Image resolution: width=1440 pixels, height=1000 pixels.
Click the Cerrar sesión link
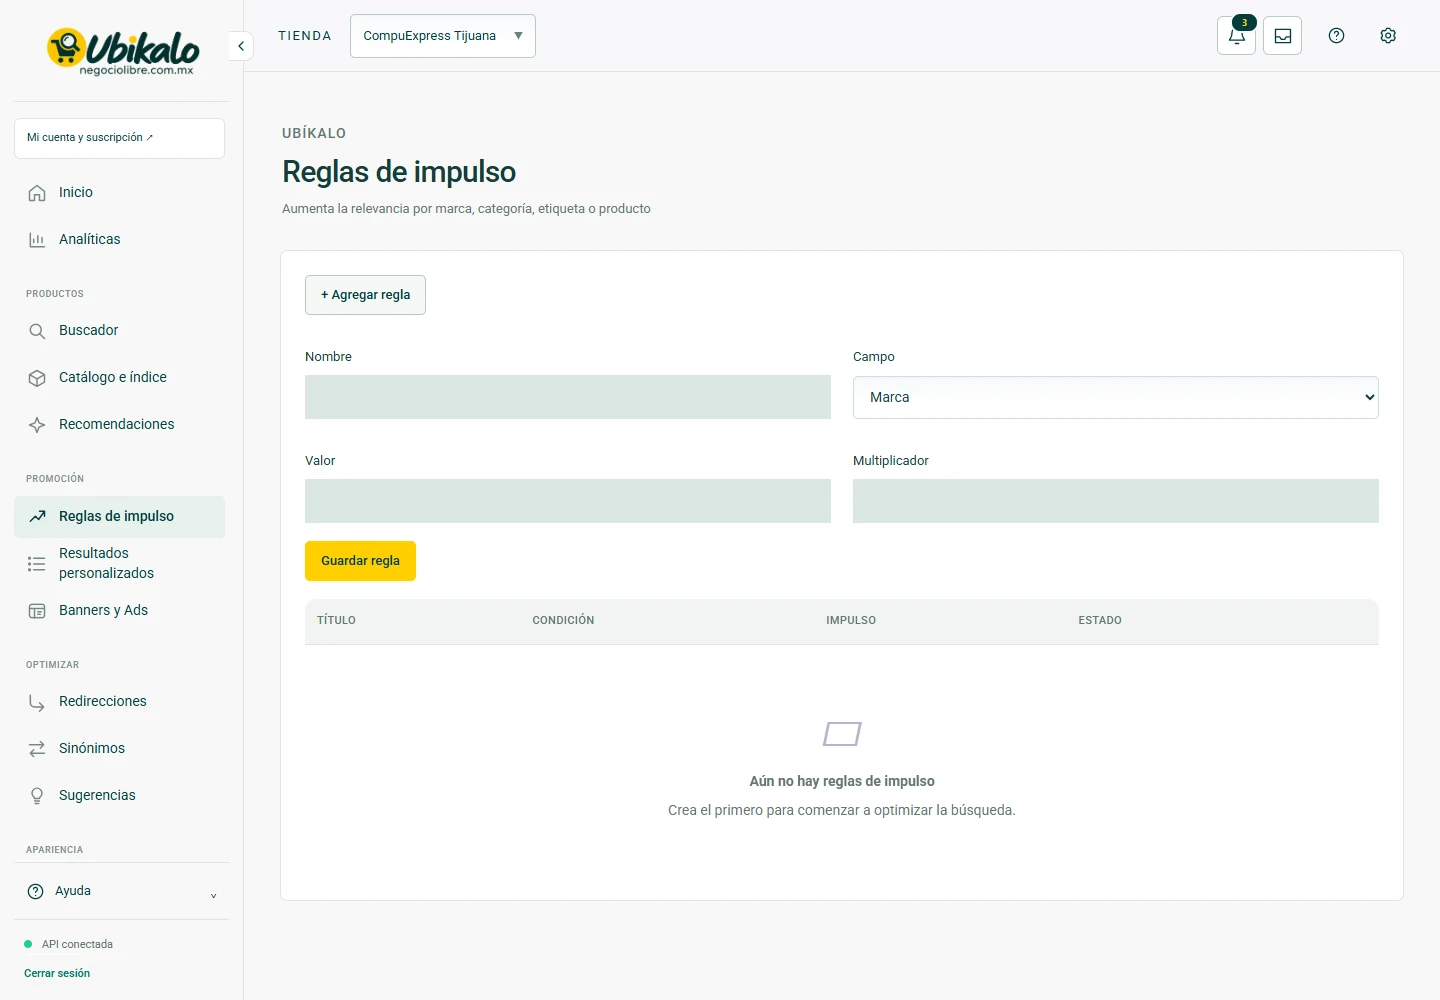(x=57, y=973)
